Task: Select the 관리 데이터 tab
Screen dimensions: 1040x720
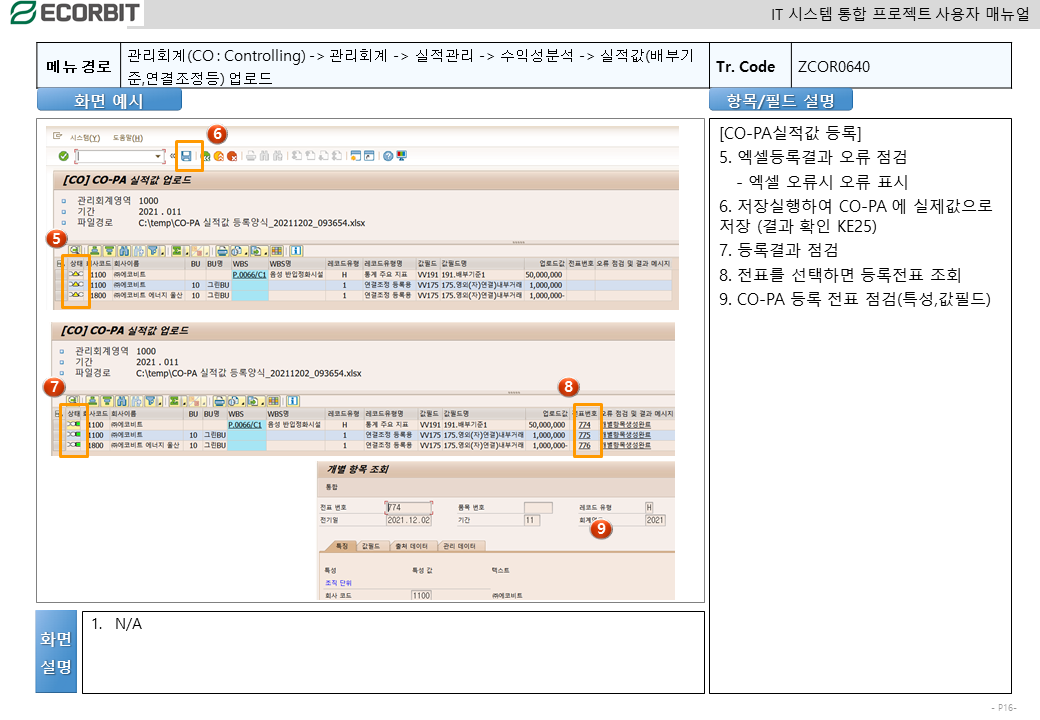Action: [459, 546]
